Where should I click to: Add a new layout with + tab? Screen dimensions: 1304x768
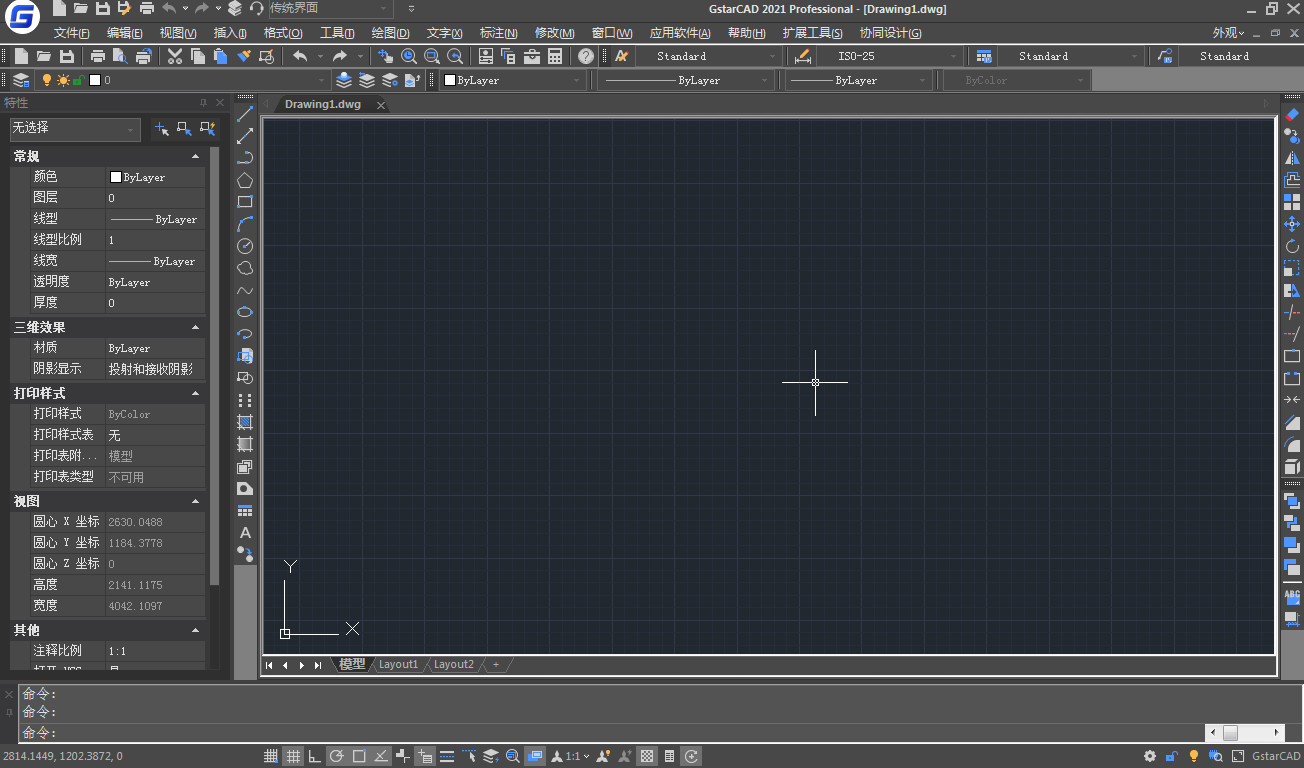click(495, 664)
